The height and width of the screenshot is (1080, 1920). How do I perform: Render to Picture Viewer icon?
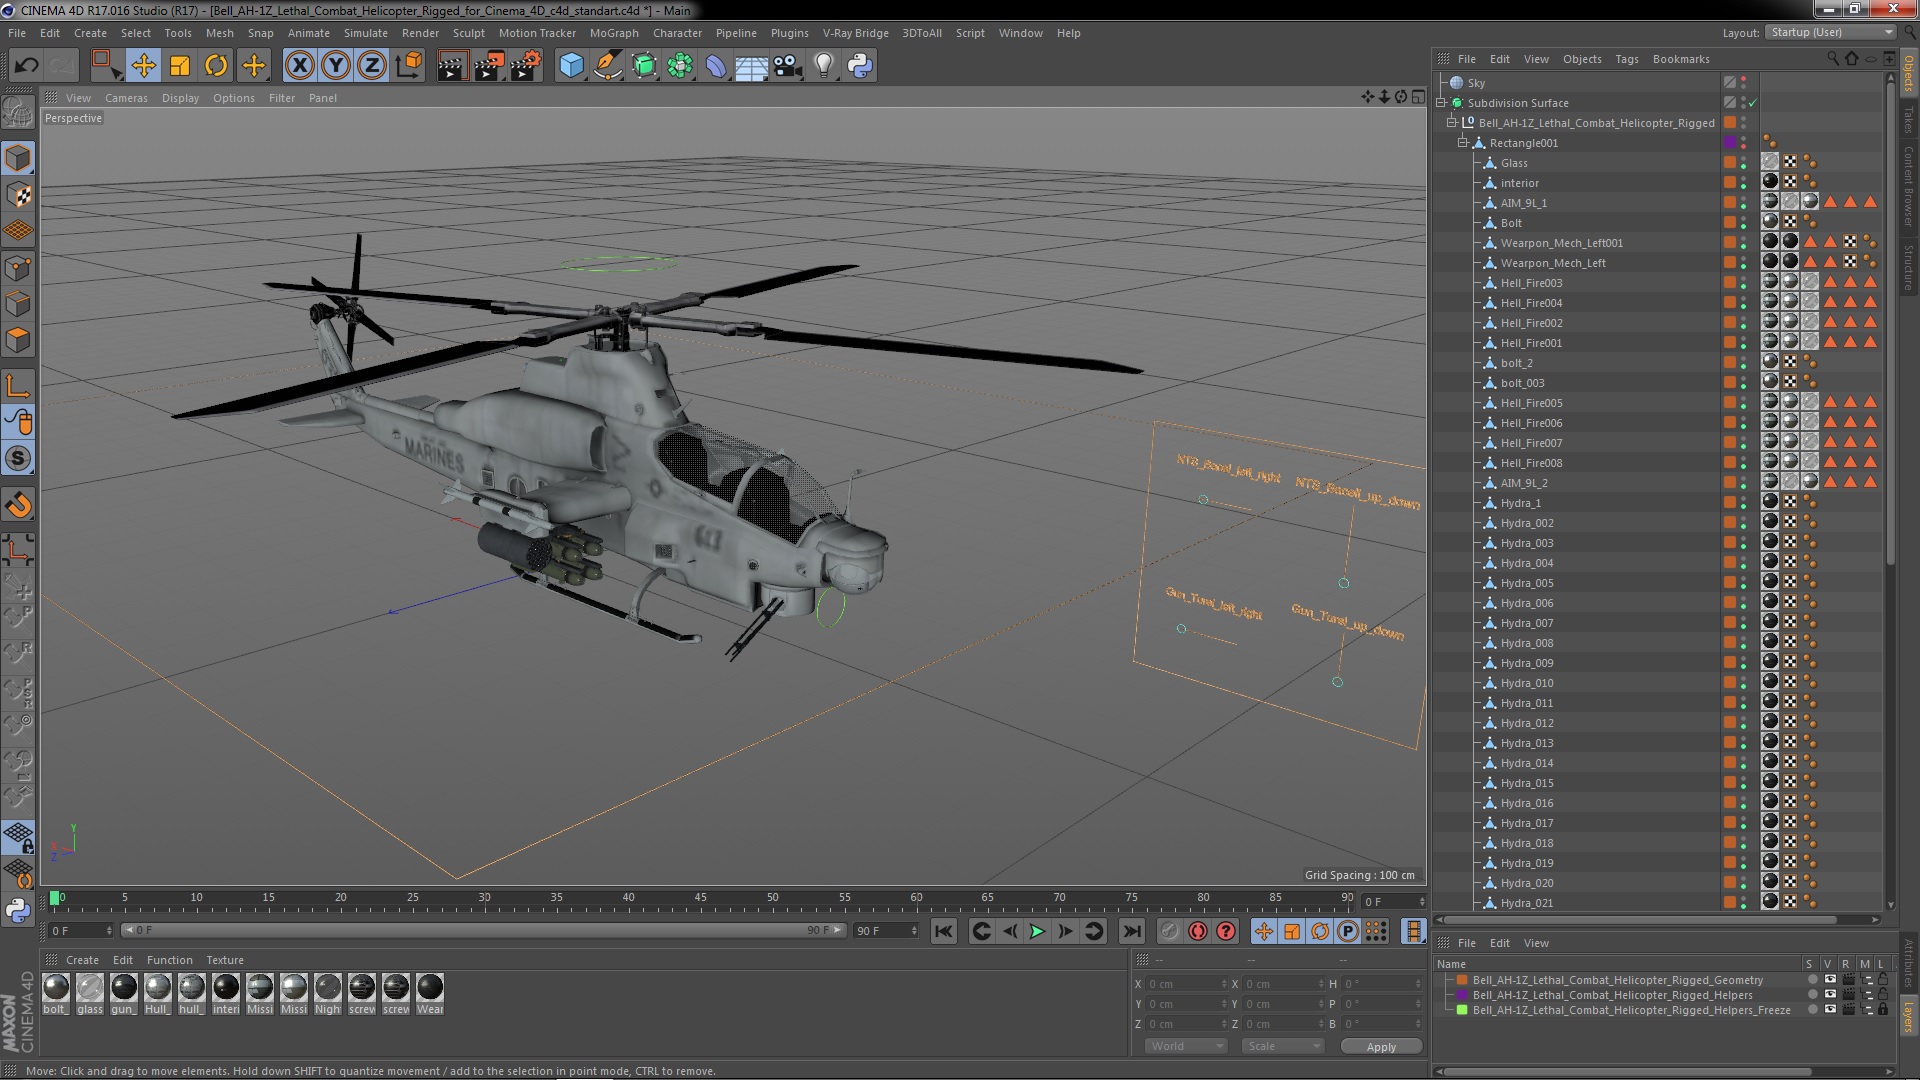click(489, 66)
